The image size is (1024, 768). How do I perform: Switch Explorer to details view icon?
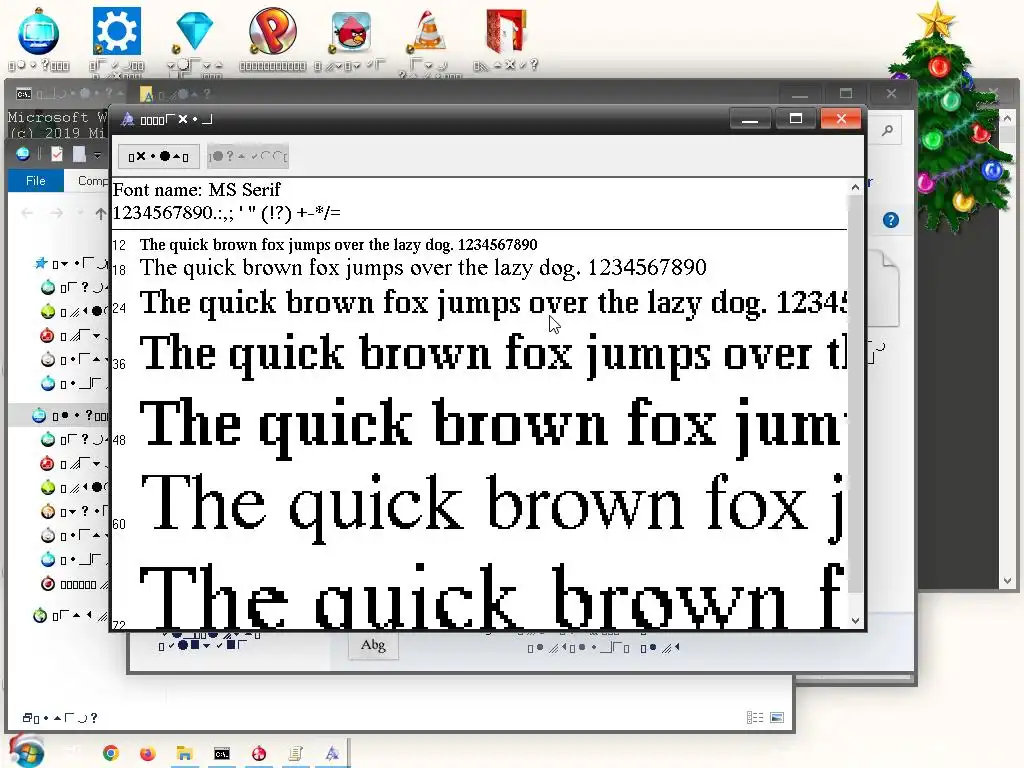tap(755, 718)
